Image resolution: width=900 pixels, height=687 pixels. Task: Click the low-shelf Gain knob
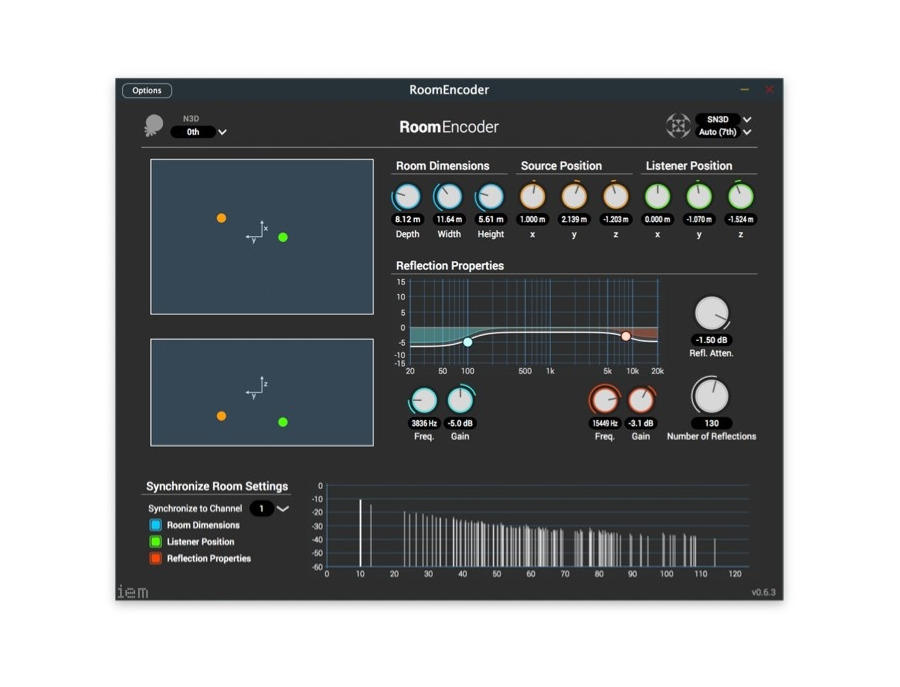tap(460, 400)
